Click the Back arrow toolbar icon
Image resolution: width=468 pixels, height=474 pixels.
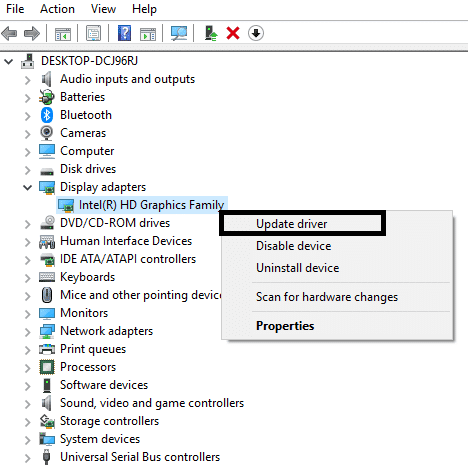click(9, 33)
